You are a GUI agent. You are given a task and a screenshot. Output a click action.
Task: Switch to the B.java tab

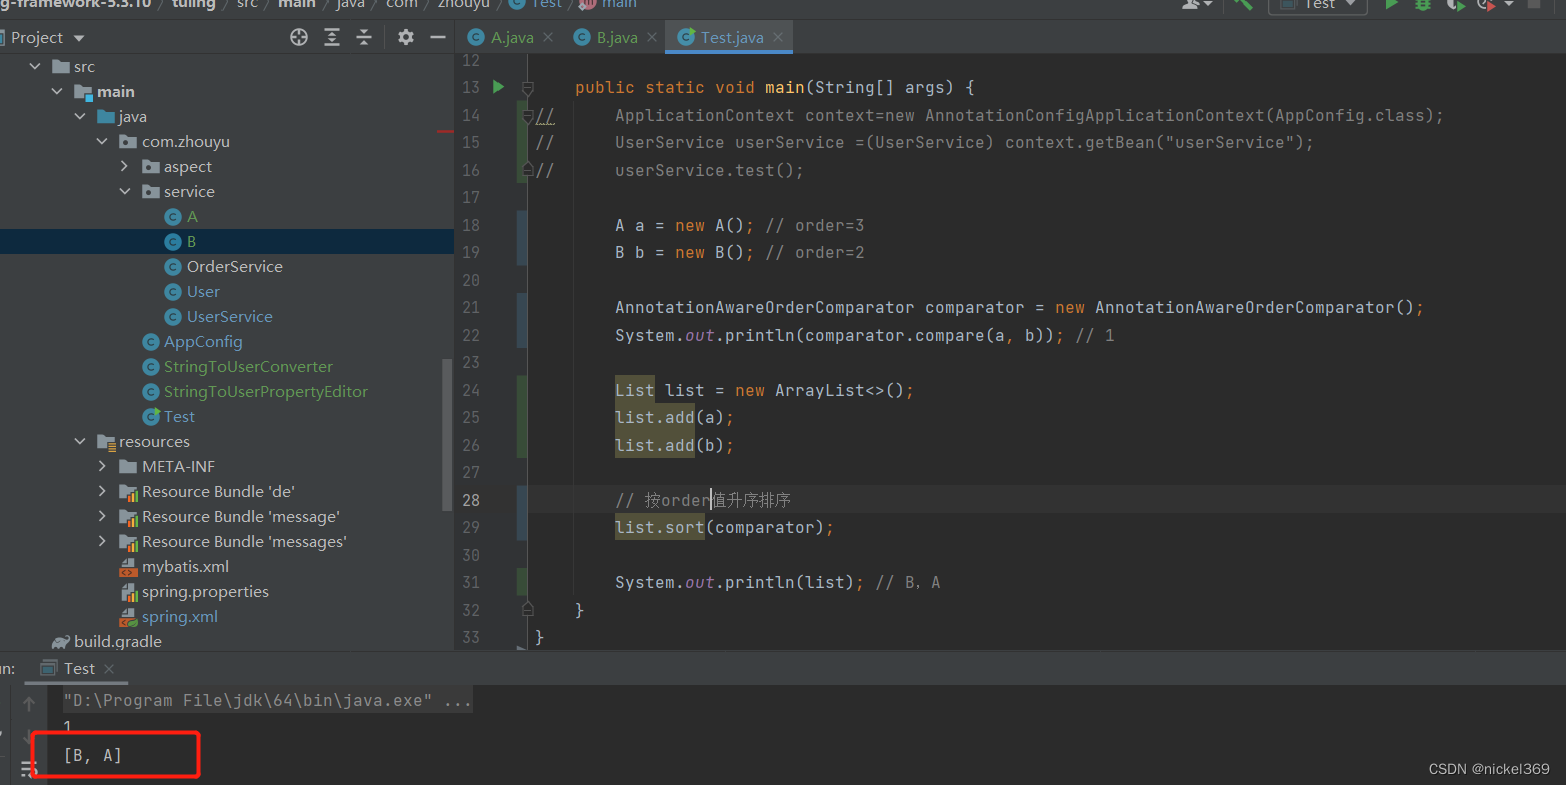[x=616, y=37]
